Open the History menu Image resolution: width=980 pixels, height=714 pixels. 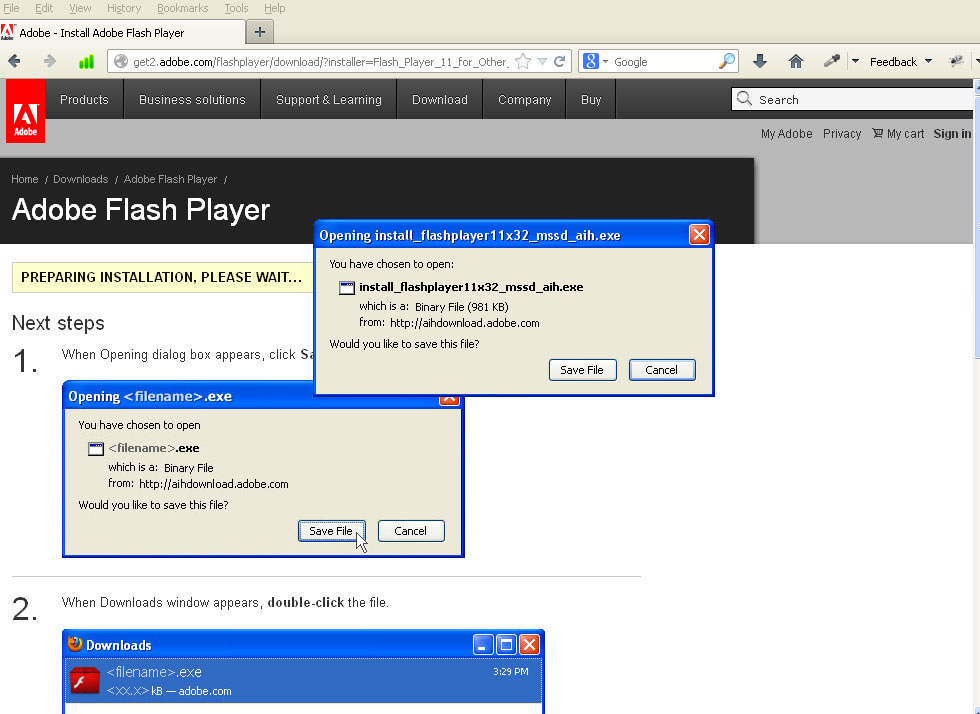click(x=124, y=8)
